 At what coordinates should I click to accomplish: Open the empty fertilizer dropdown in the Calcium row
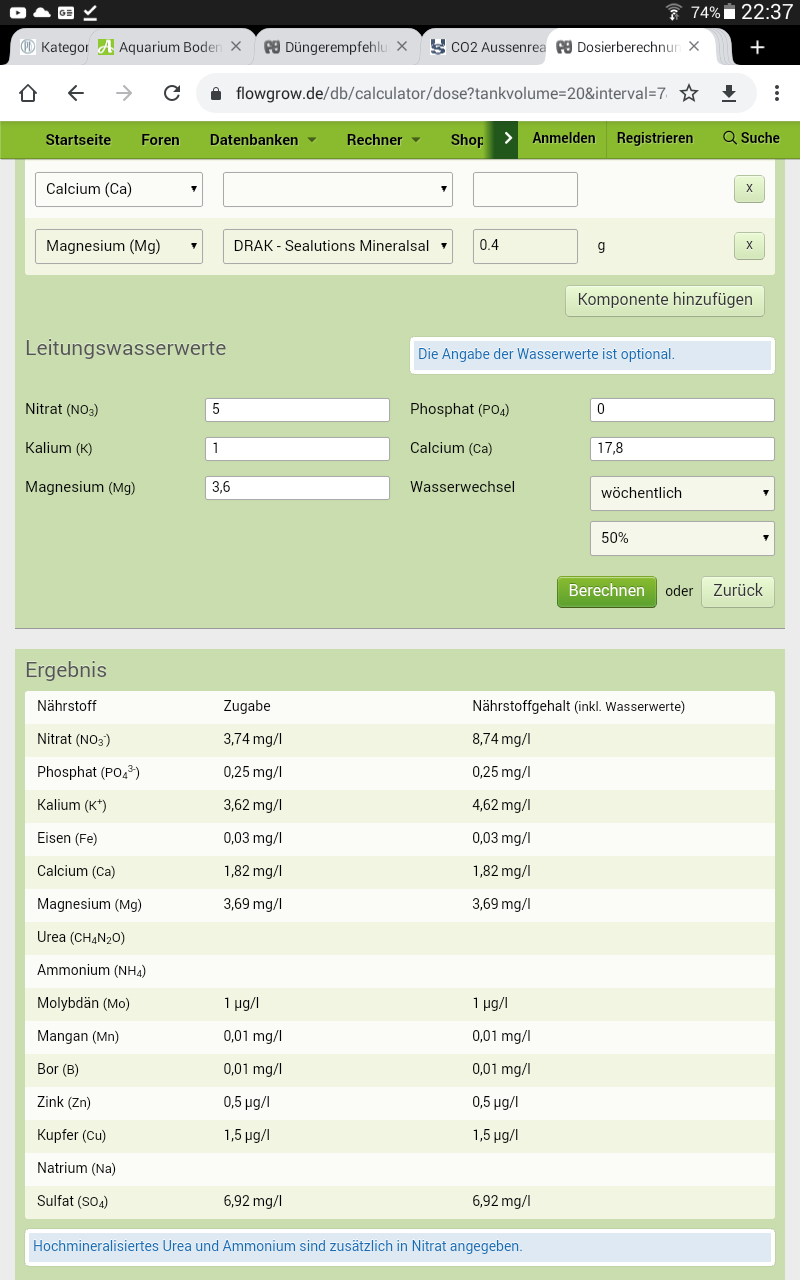click(338, 189)
